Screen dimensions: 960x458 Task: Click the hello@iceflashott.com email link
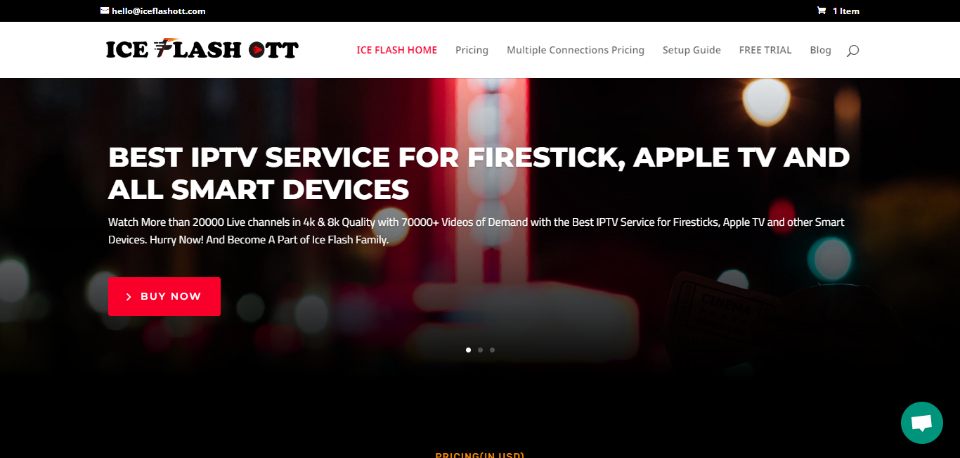(x=159, y=11)
